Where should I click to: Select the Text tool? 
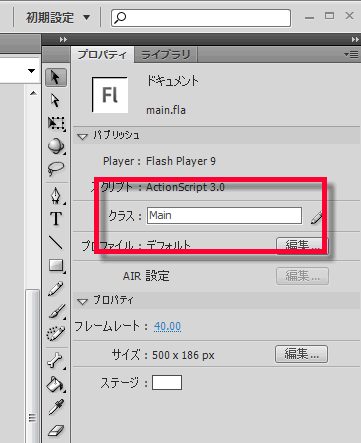(56, 219)
